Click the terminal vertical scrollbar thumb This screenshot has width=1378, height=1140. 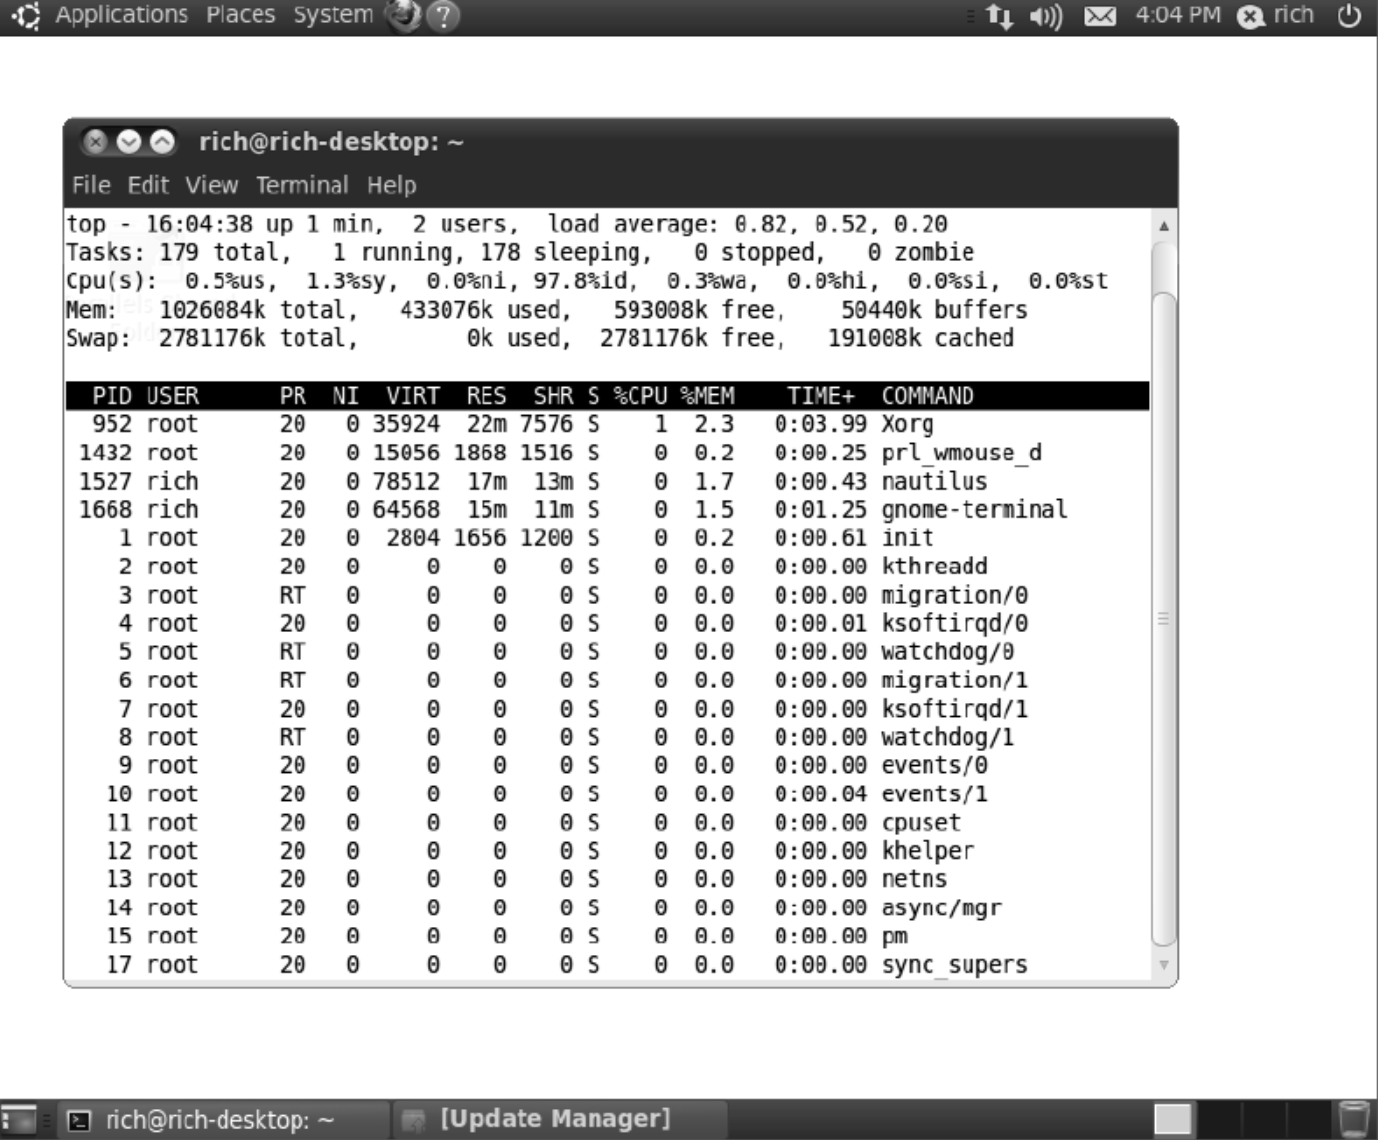tap(1164, 619)
